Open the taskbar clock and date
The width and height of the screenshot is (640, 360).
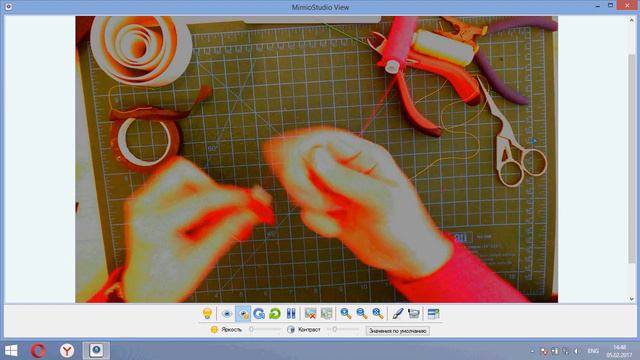coord(619,351)
